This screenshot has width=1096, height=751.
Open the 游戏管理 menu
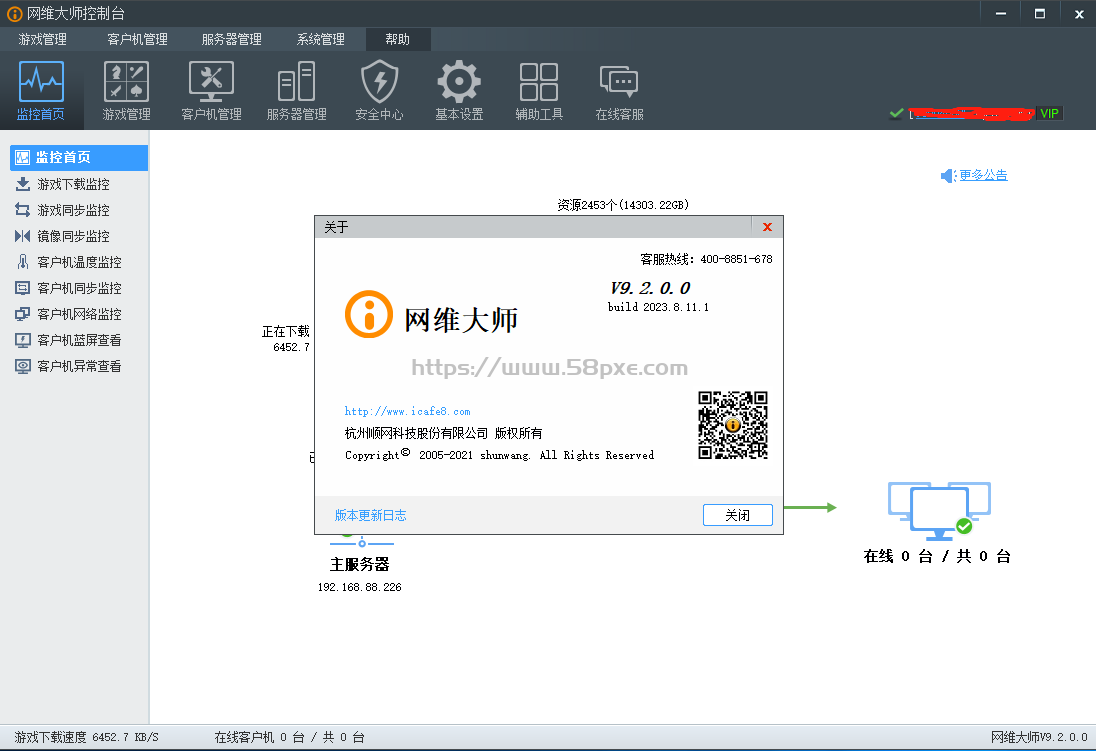[43, 39]
